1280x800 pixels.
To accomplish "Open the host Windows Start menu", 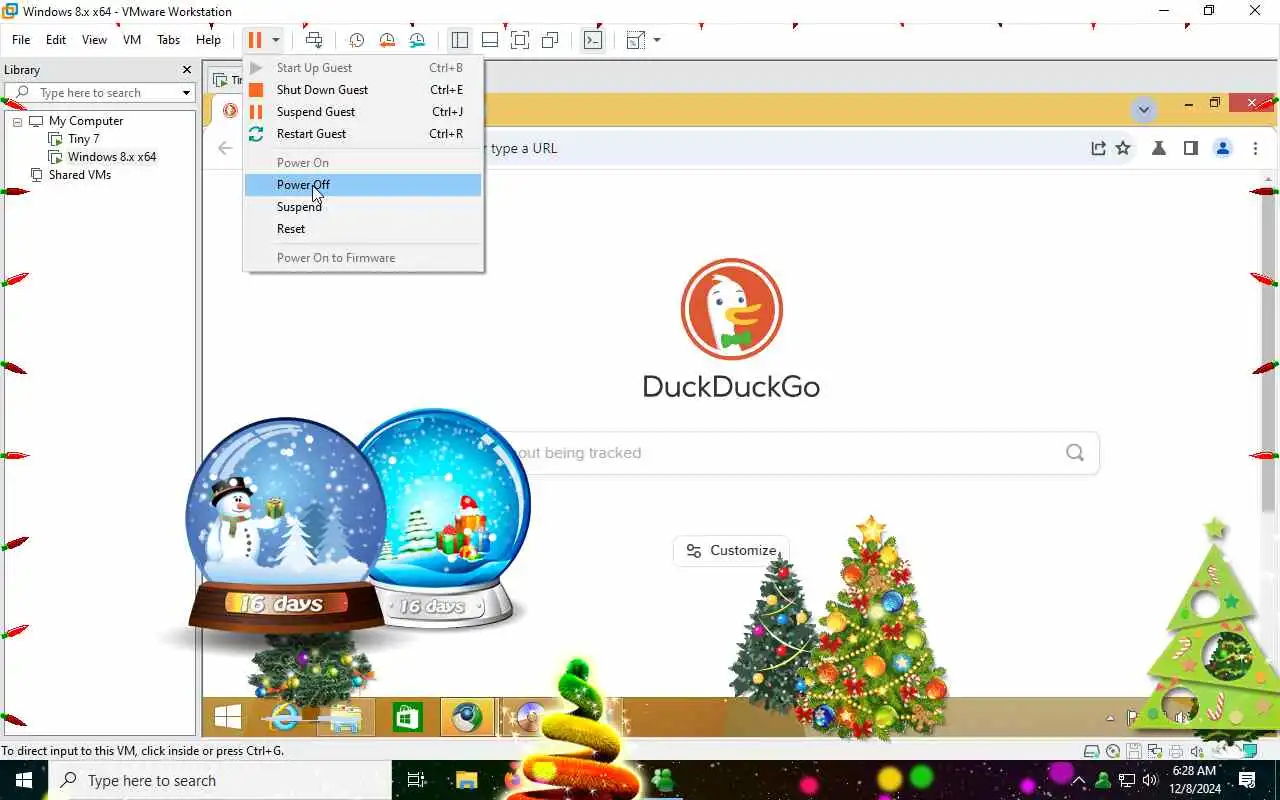I will (x=23, y=780).
